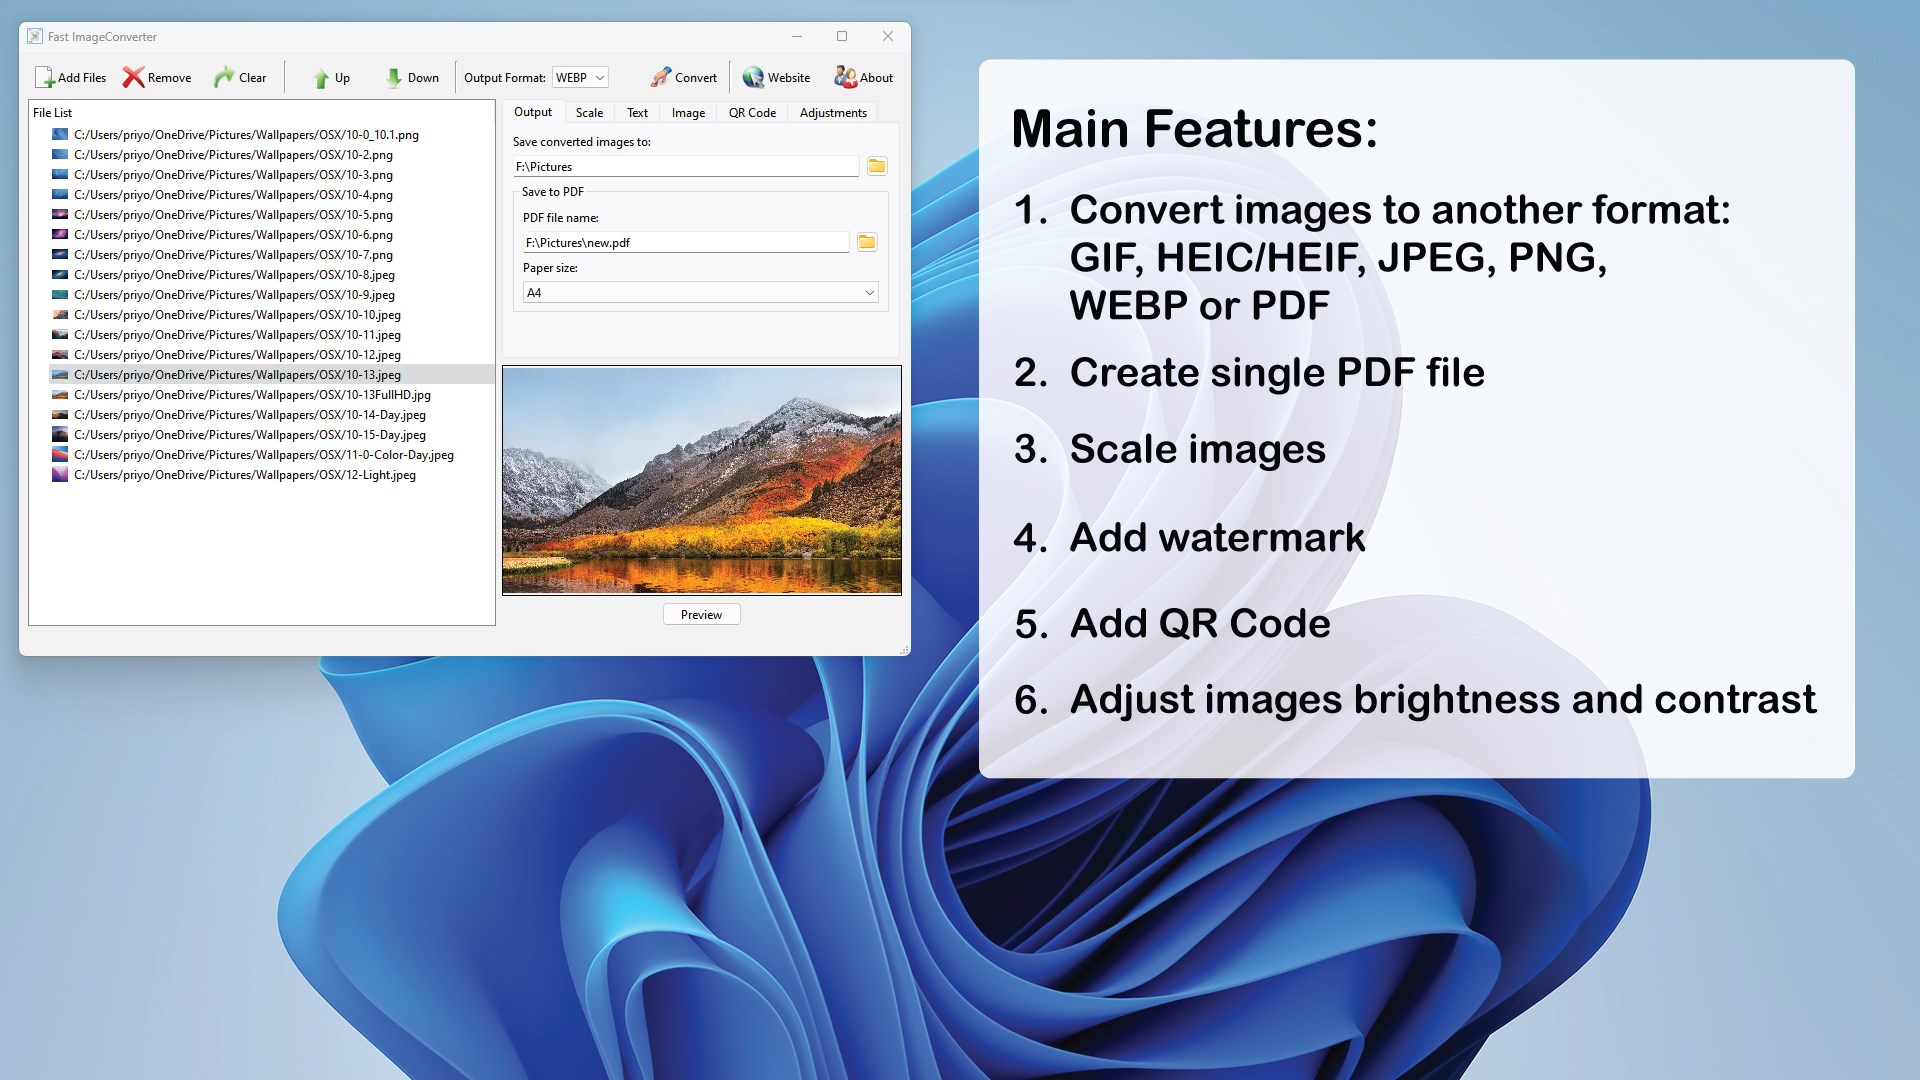The image size is (1920, 1080).
Task: Click thumbnail icon of 10-0_10.1.png
Action: pyautogui.click(x=60, y=135)
